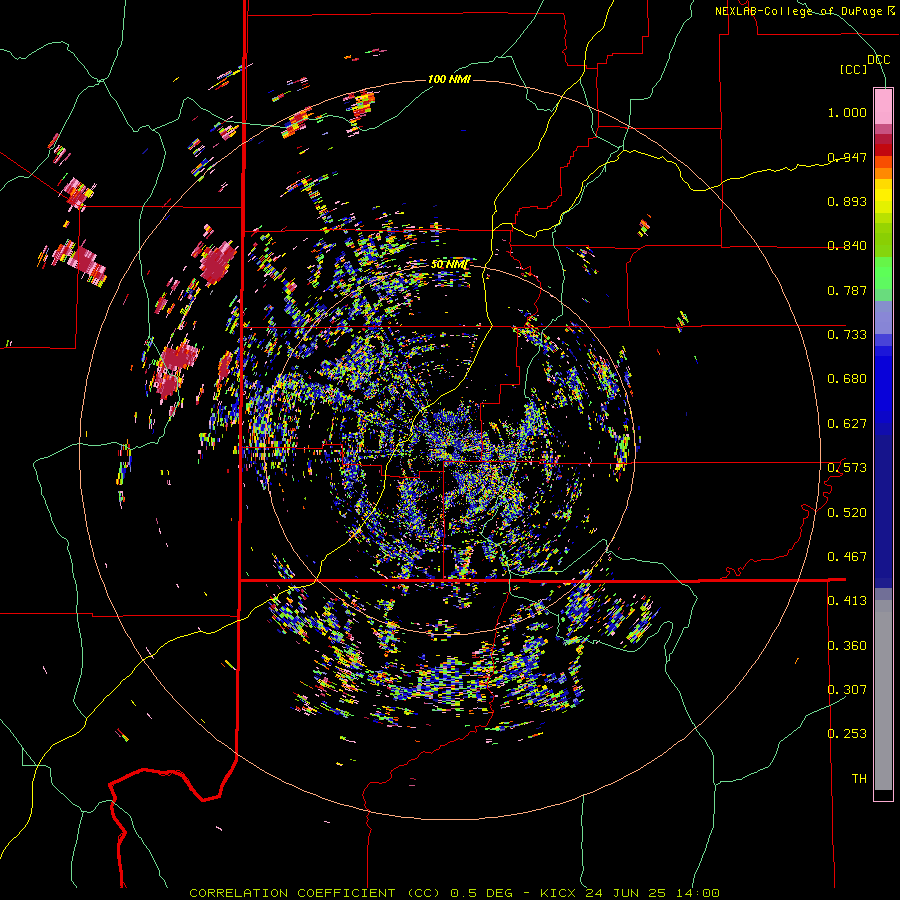Click the 0.627 scale value
The image size is (900, 900).
[x=847, y=424]
